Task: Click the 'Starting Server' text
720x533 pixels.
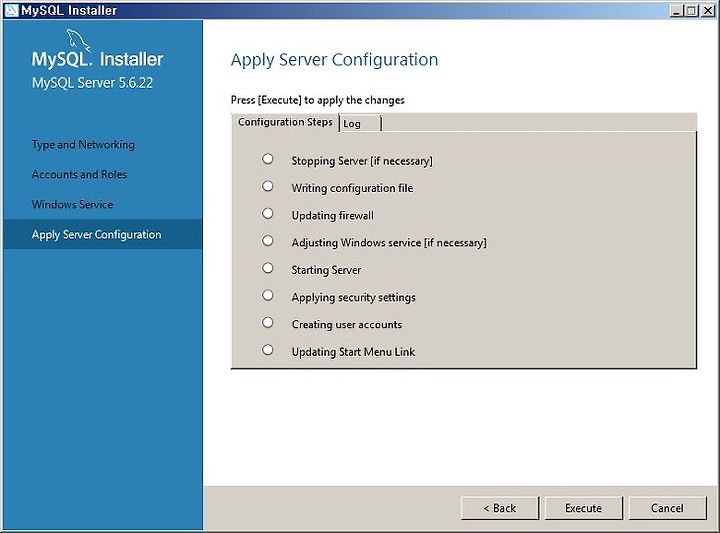Action: 326,270
